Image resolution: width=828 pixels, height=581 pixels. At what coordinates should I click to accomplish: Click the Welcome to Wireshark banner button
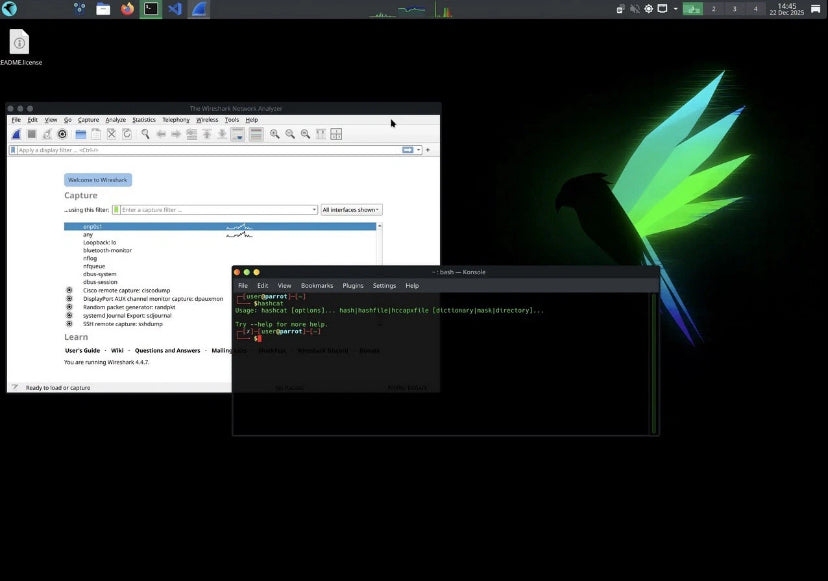98,180
